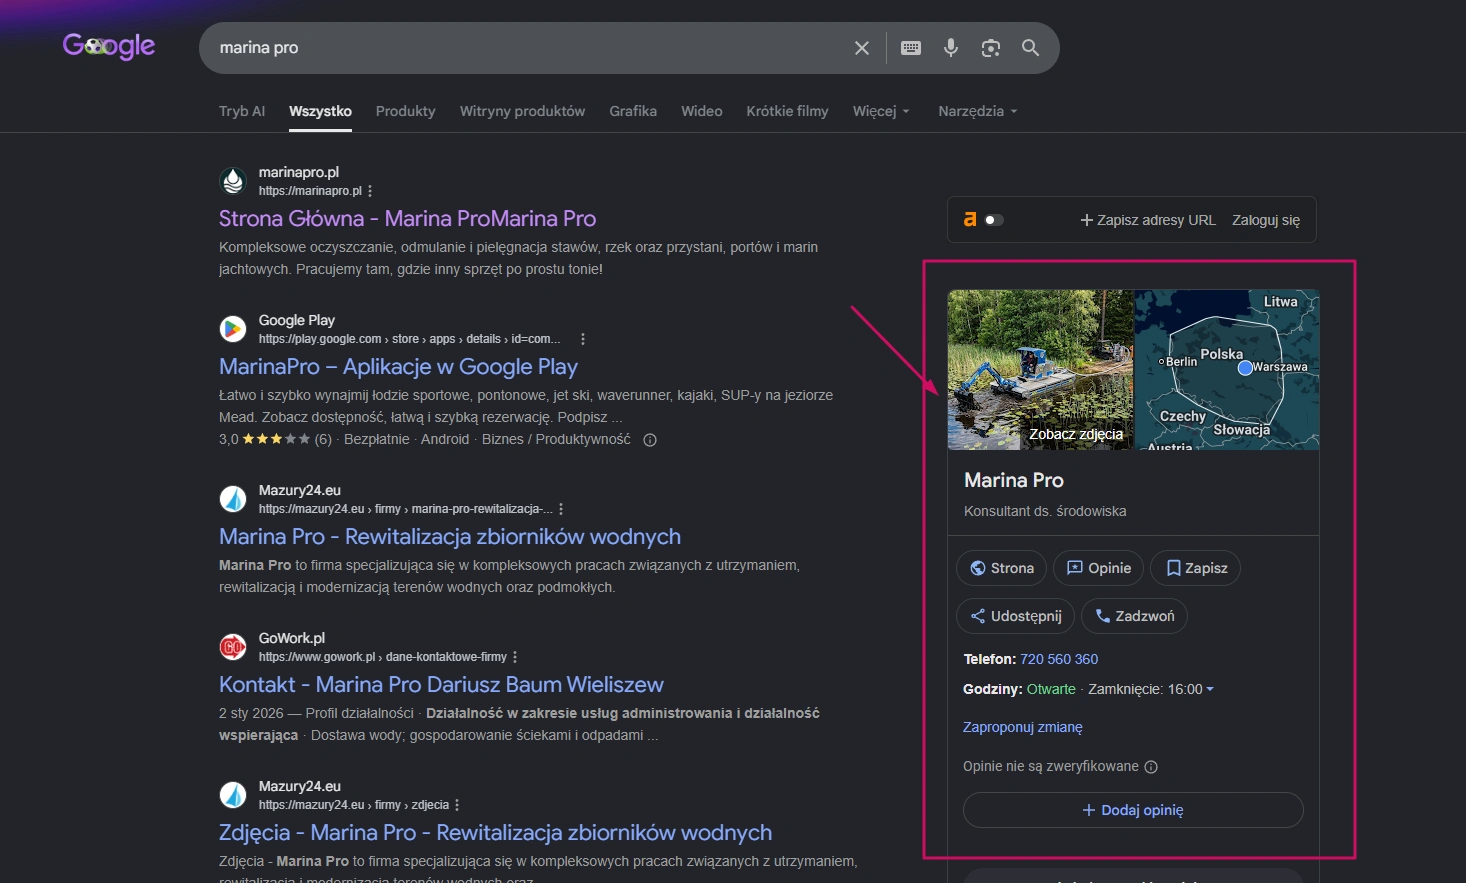Toggle the extension on/off switch
Screen dimensions: 1466x883
pos(994,220)
